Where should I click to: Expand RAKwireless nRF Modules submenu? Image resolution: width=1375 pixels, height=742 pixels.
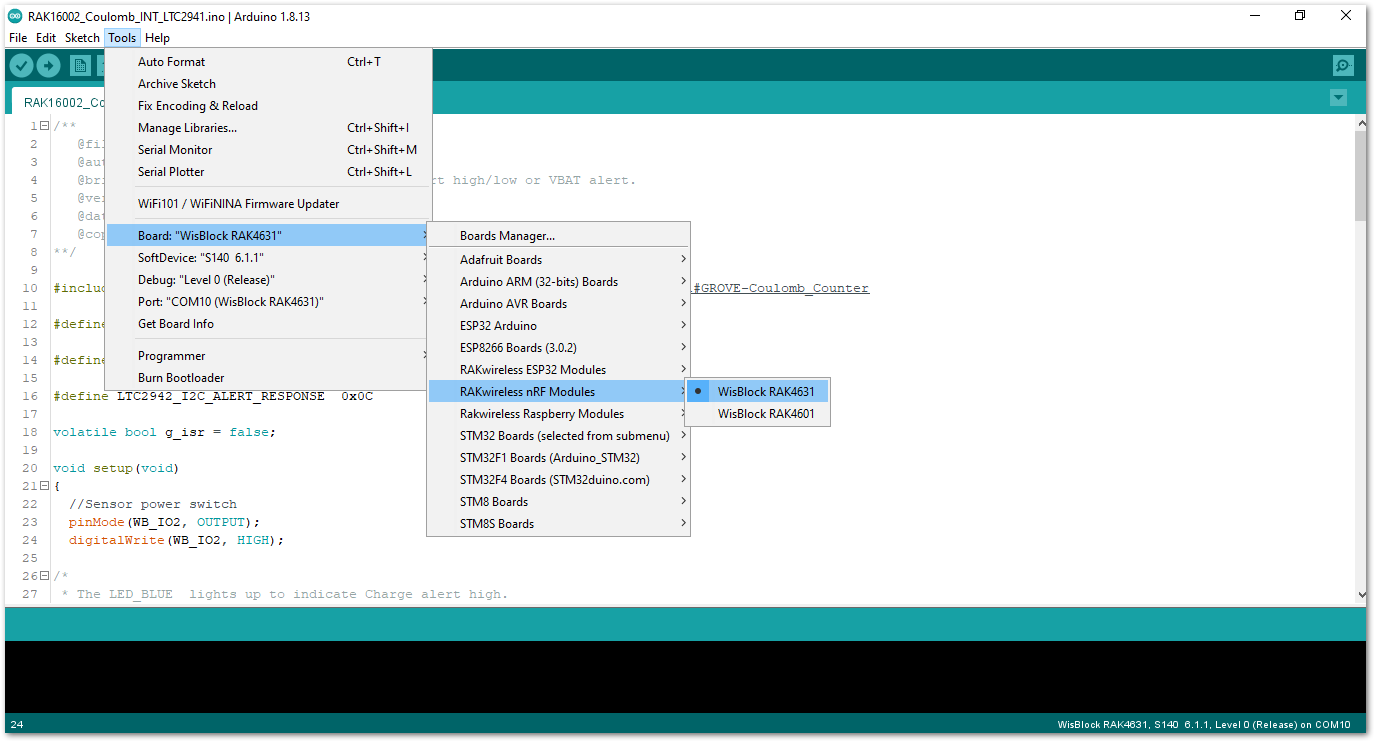click(558, 392)
